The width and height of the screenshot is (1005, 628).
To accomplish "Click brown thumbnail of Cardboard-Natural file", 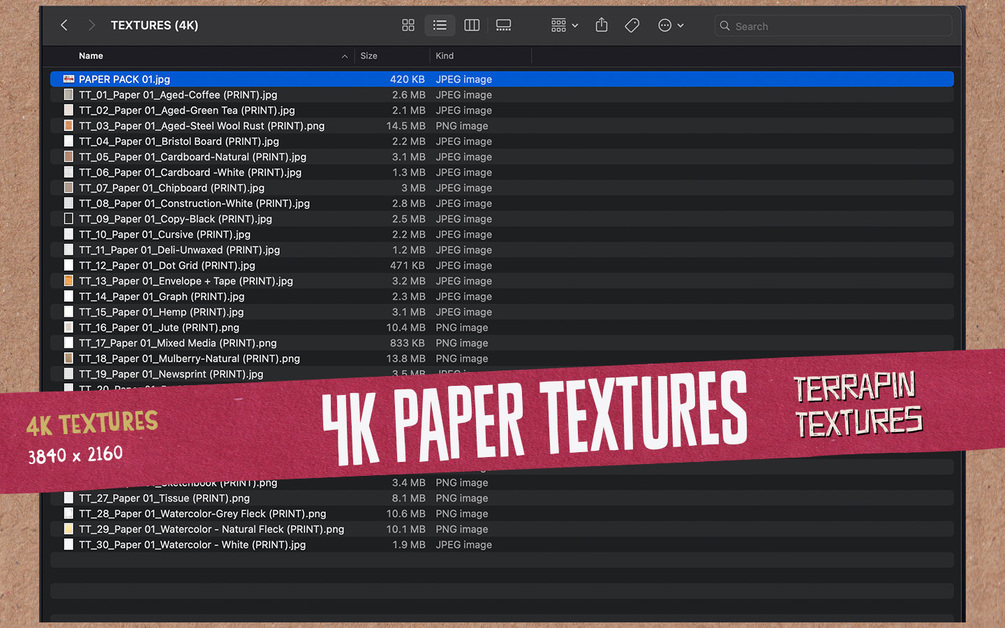I will point(69,156).
